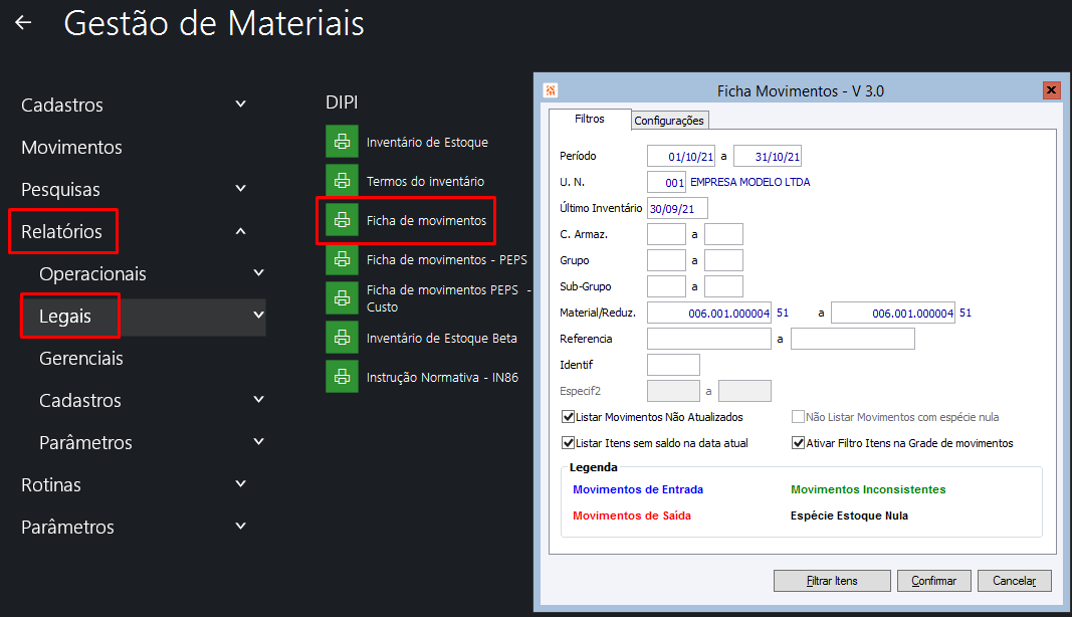Viewport: 1072px width, 617px height.
Task: Open the Instrução Normativa - IN86 report link
Action: (x=442, y=378)
